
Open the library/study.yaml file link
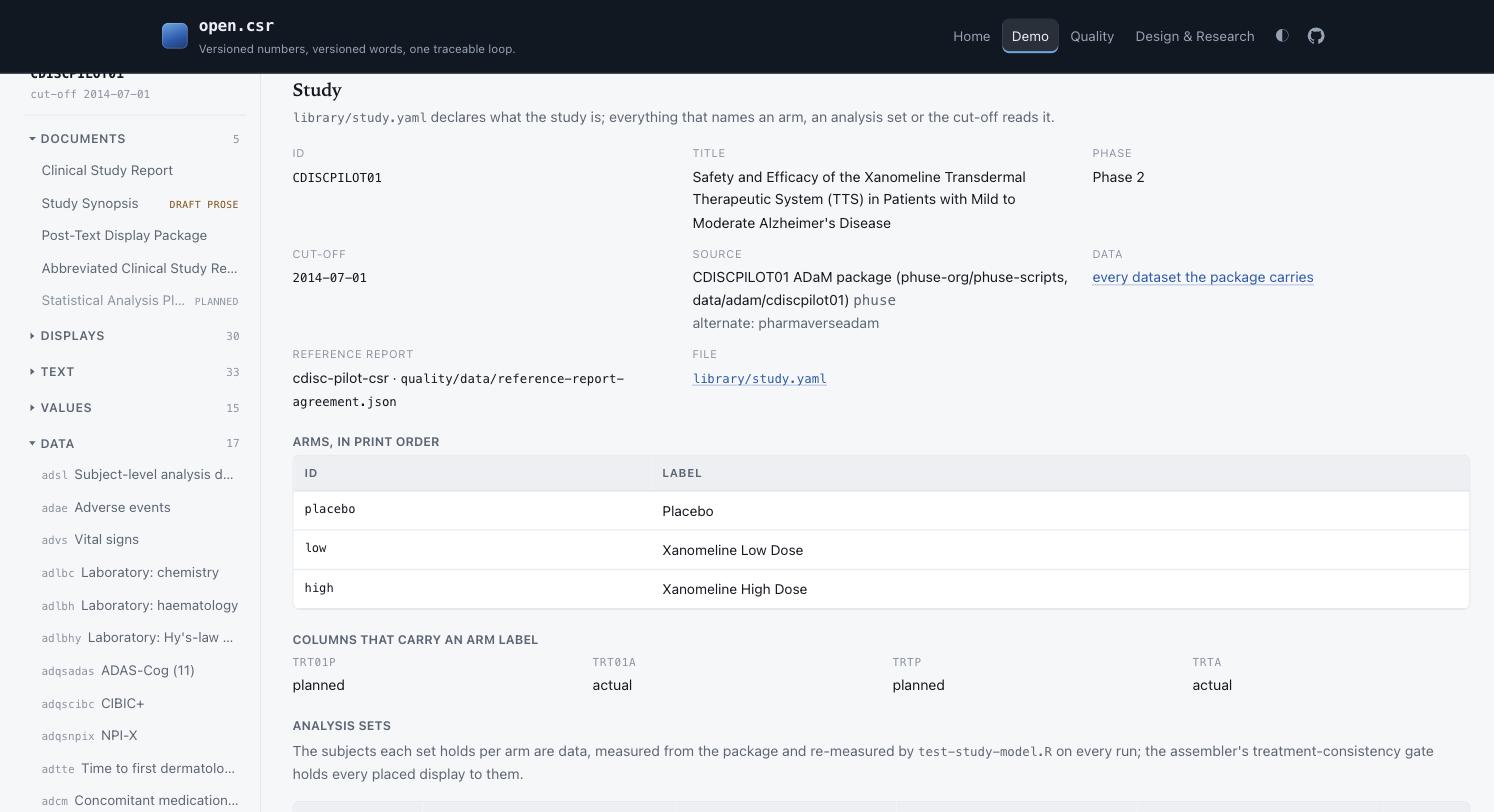(x=759, y=379)
